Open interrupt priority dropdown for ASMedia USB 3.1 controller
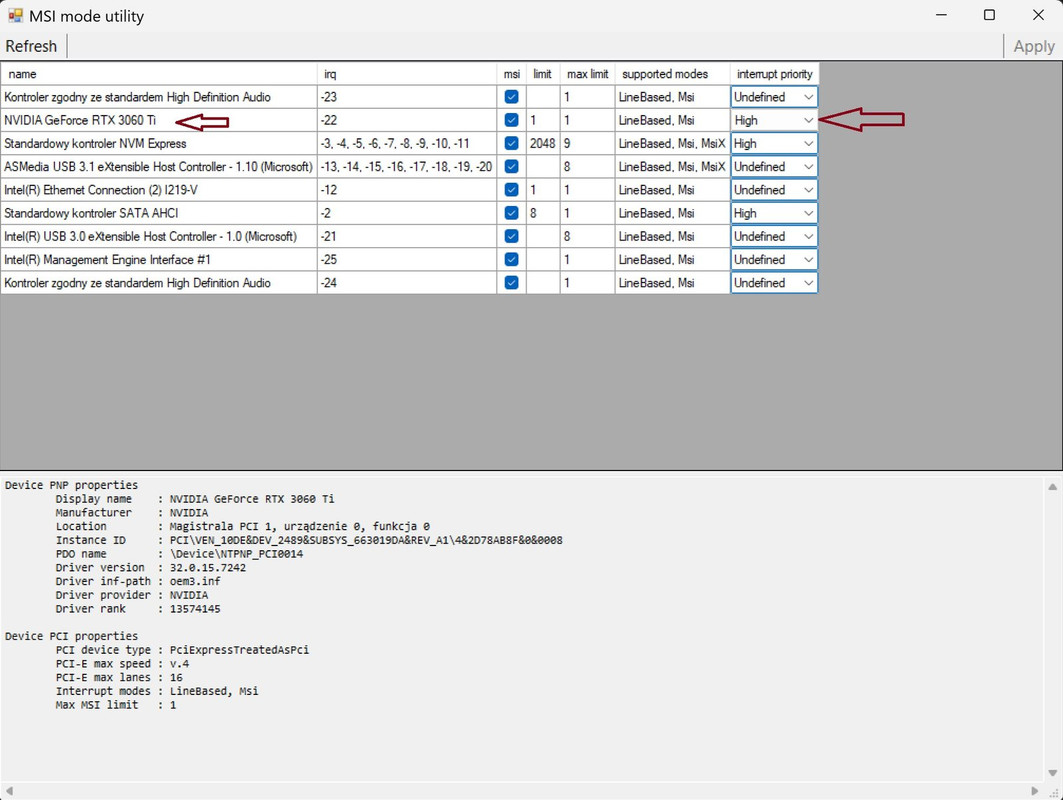Viewport: 1063px width, 800px height. [774, 167]
